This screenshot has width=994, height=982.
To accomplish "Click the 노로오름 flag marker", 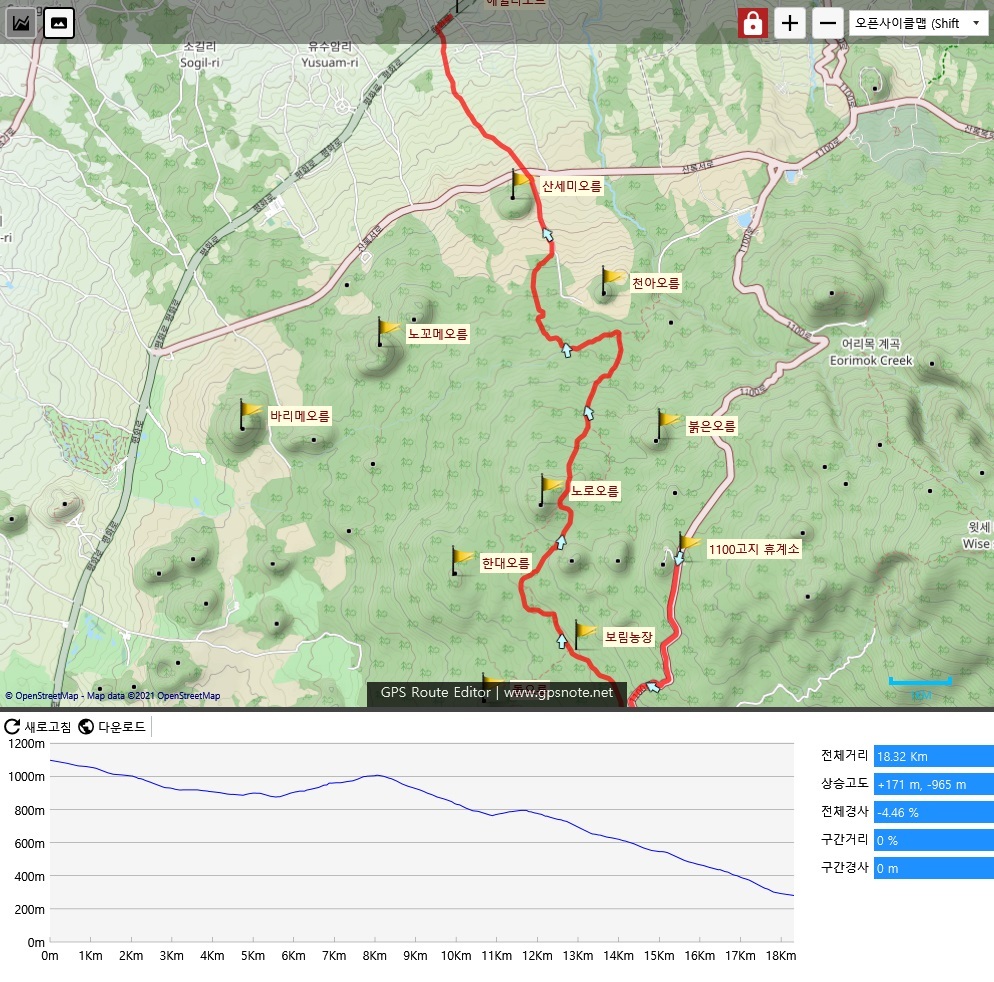I will (550, 489).
